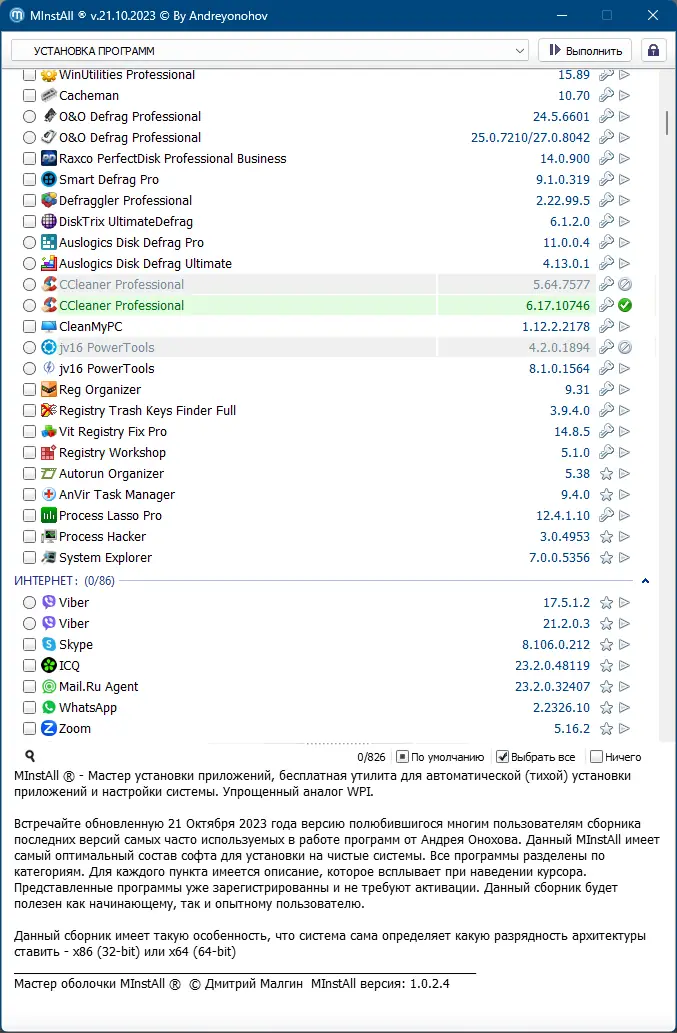Click the Mail.Ru Agent app icon
677x1033 pixels.
[x=49, y=686]
